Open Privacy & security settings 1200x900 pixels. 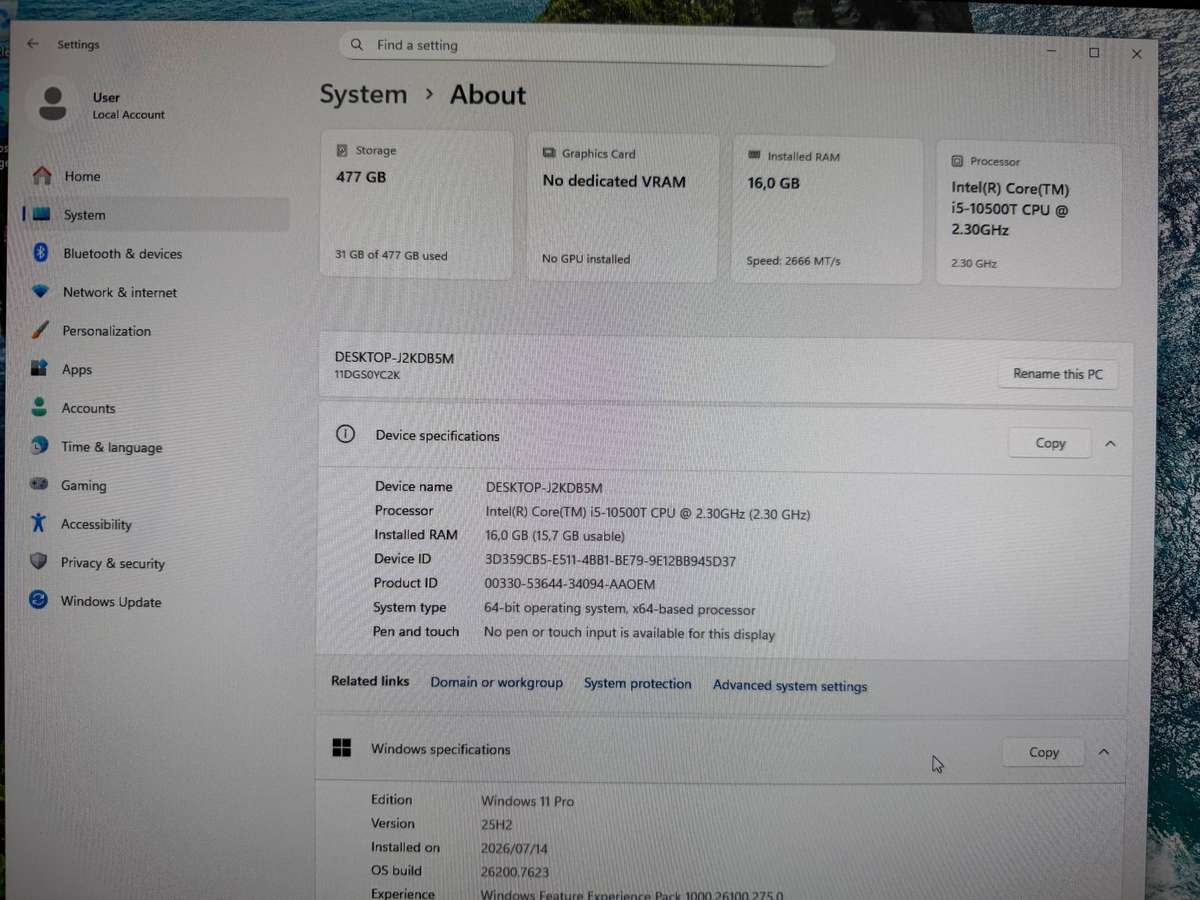coord(112,563)
